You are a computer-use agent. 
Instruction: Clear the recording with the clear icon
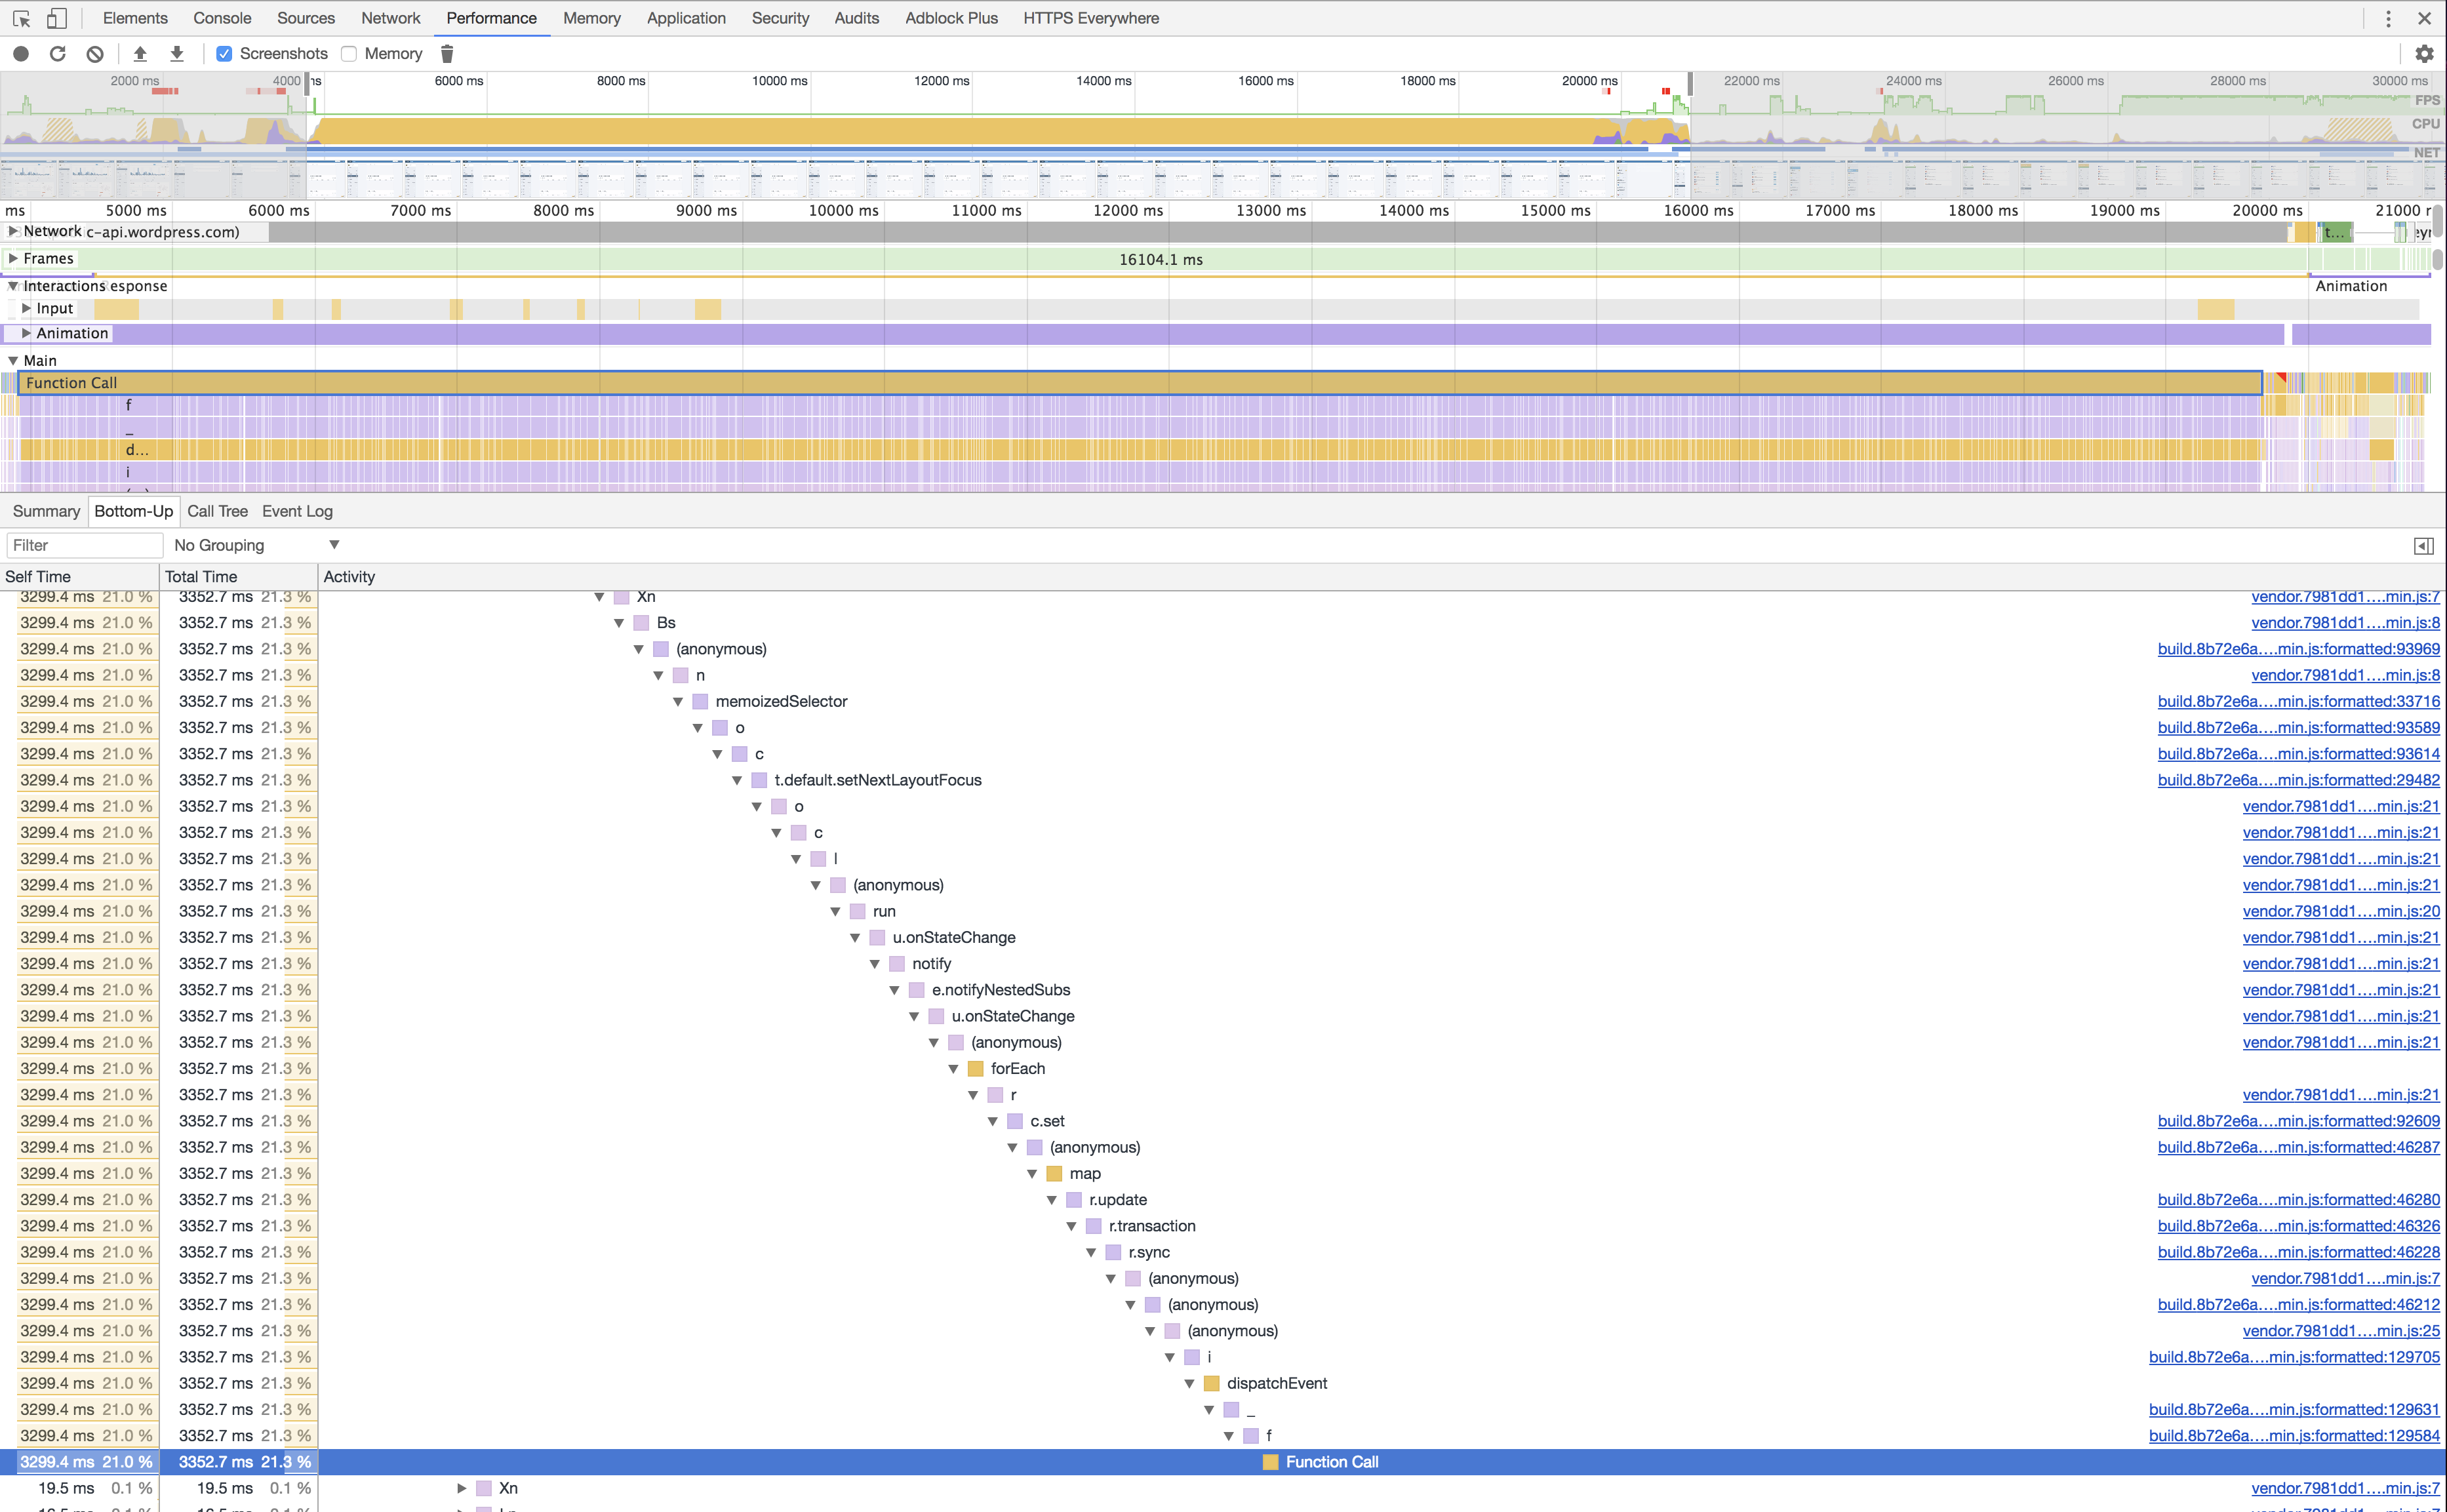(95, 54)
